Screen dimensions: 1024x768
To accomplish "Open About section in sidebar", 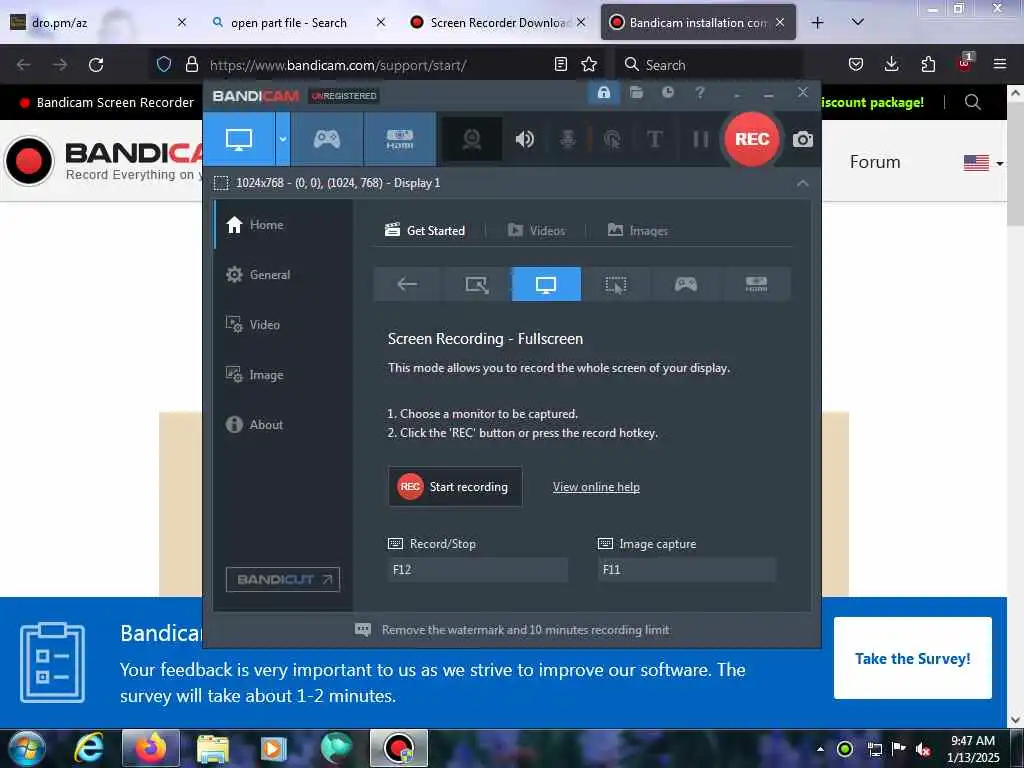I will click(283, 424).
